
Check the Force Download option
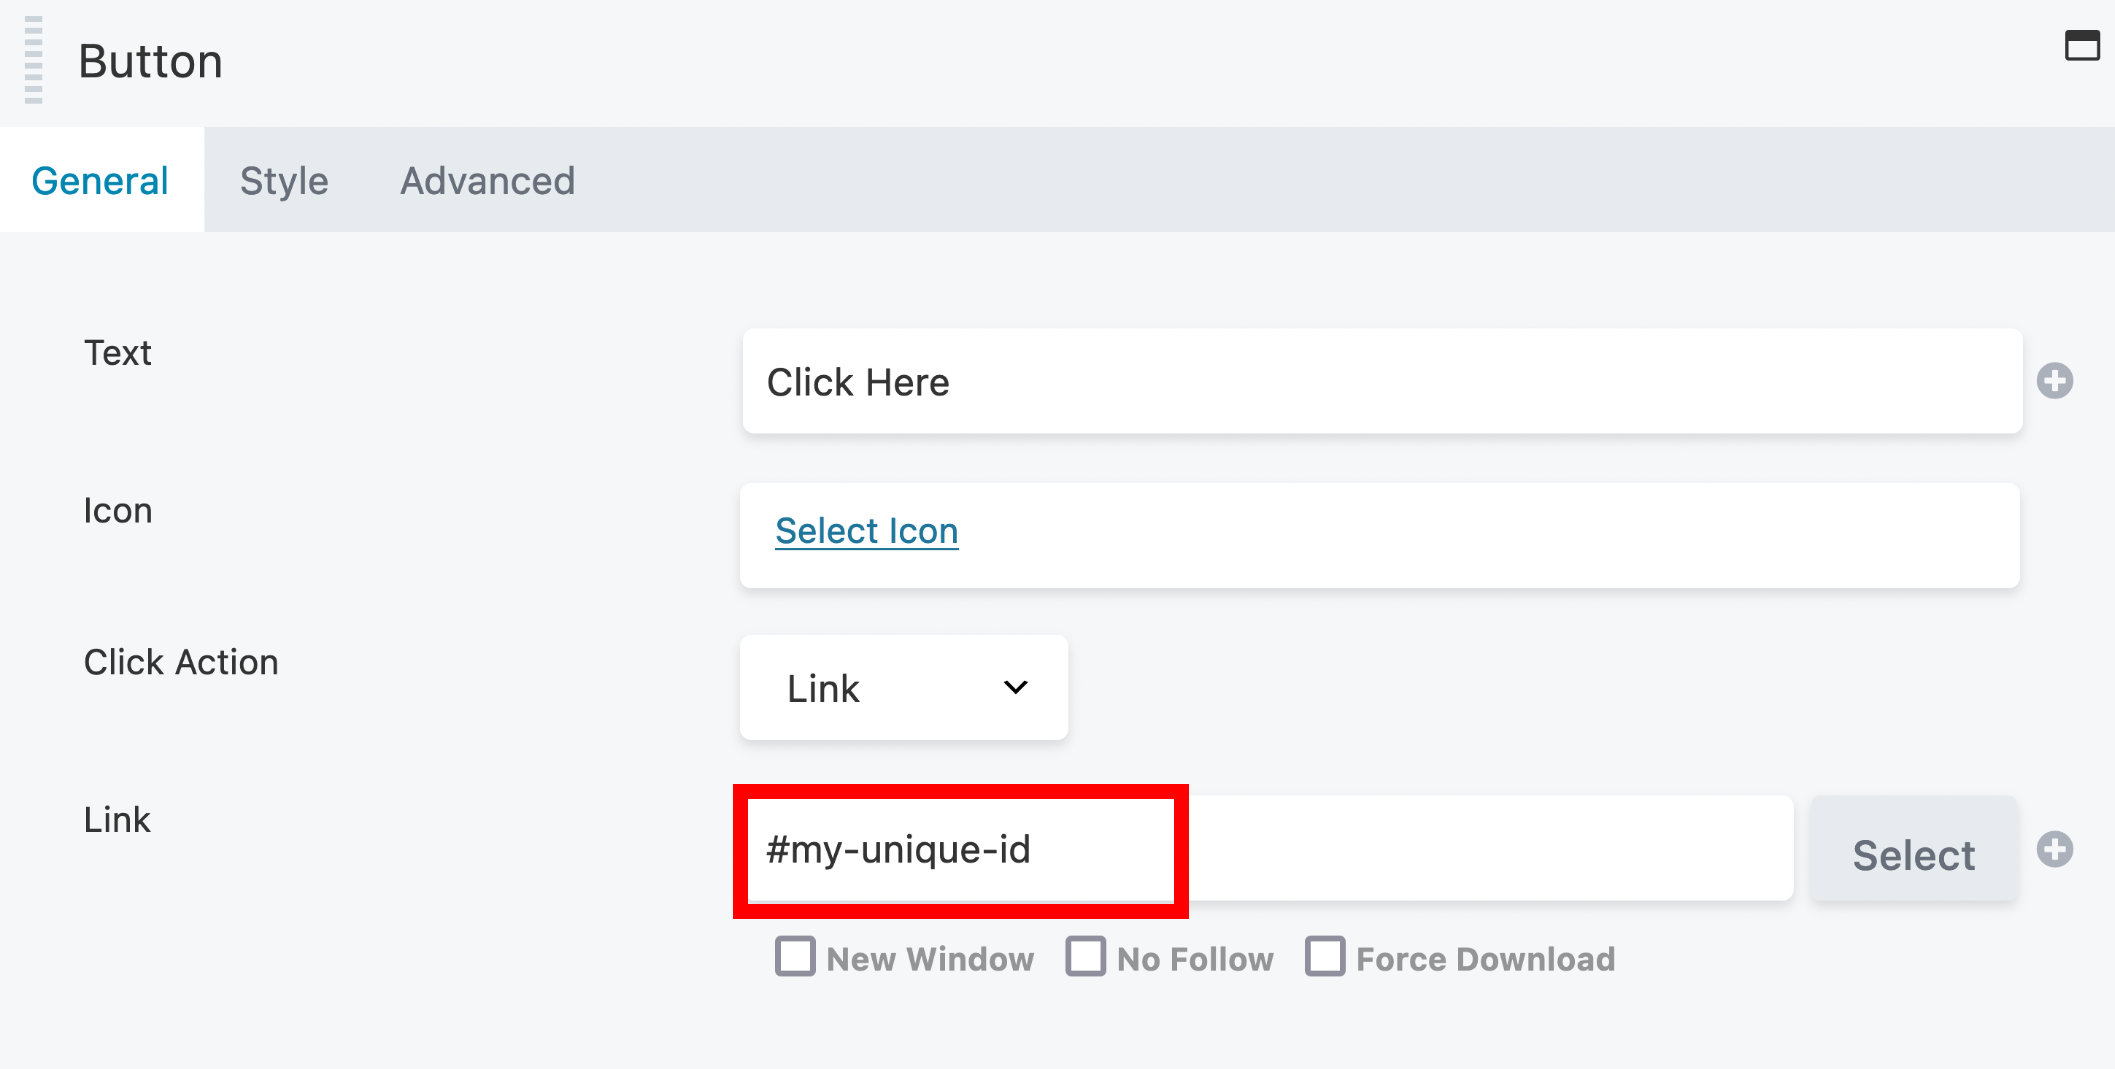[1325, 957]
